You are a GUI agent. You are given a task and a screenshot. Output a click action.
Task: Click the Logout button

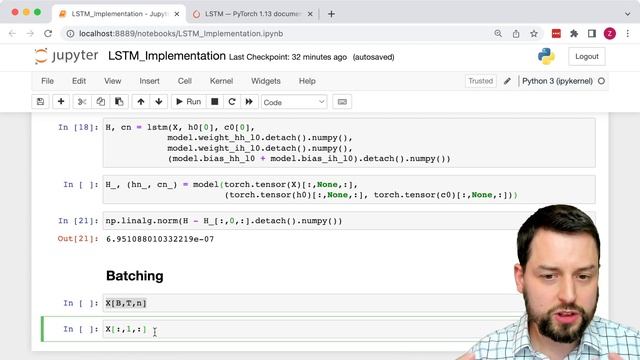[587, 57]
